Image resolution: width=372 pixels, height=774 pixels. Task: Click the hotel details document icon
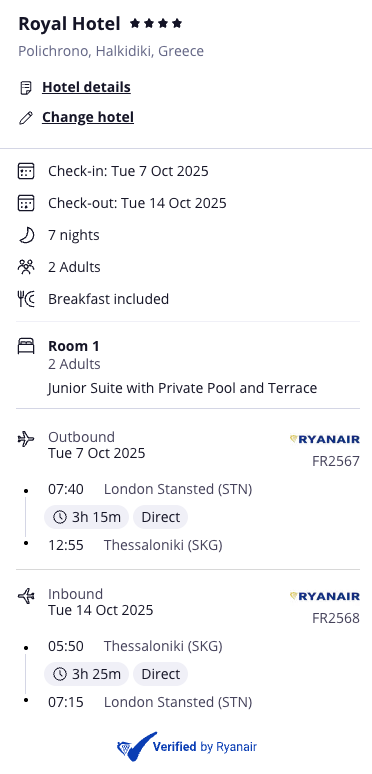(x=26, y=88)
